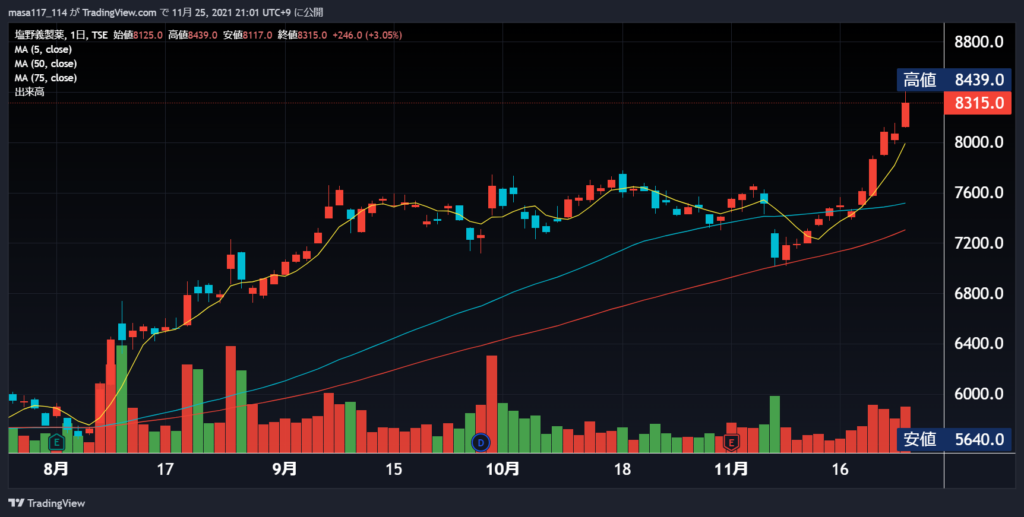Click the 6000.0 price axis label

tap(978, 394)
